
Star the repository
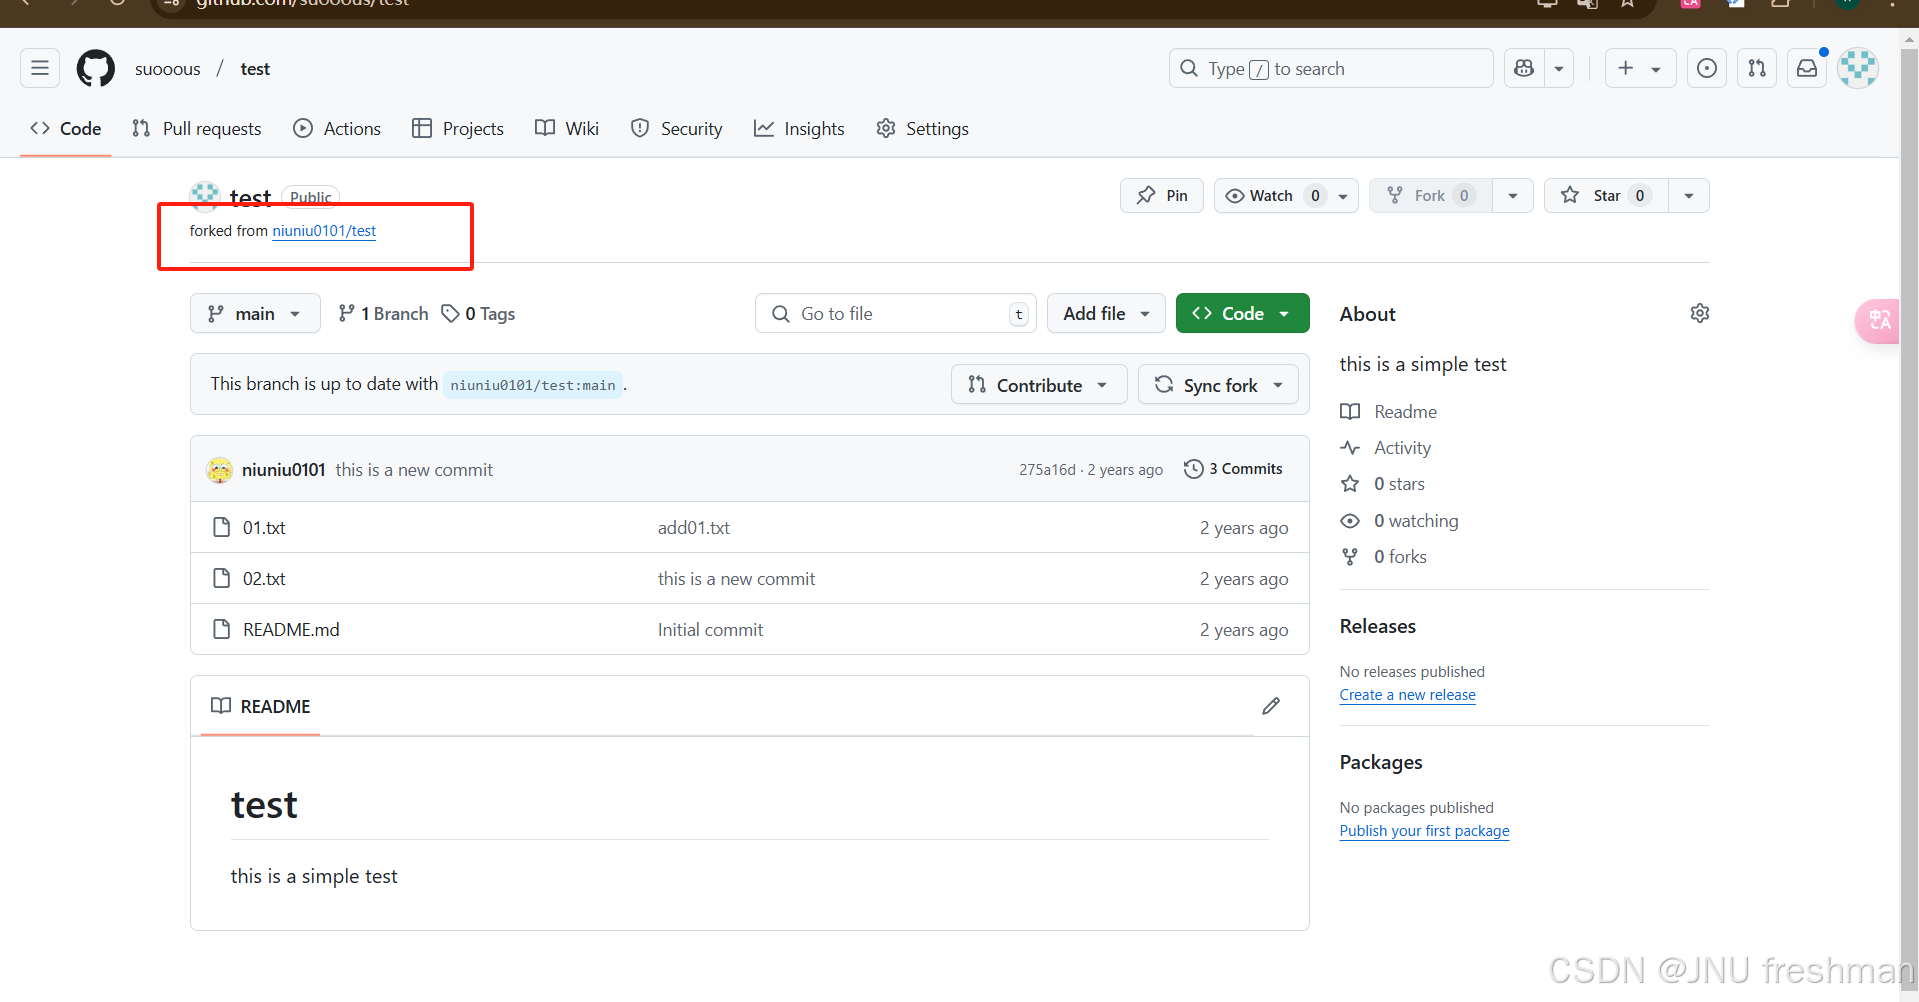click(1606, 195)
